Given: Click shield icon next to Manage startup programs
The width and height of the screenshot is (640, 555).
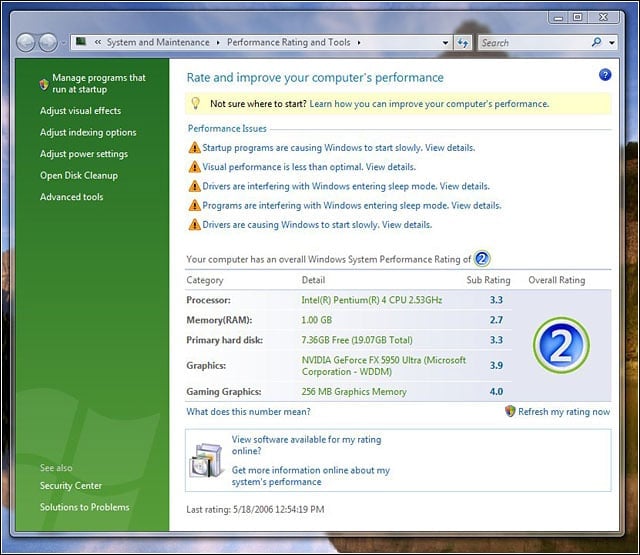Looking at the screenshot, I should tap(44, 84).
